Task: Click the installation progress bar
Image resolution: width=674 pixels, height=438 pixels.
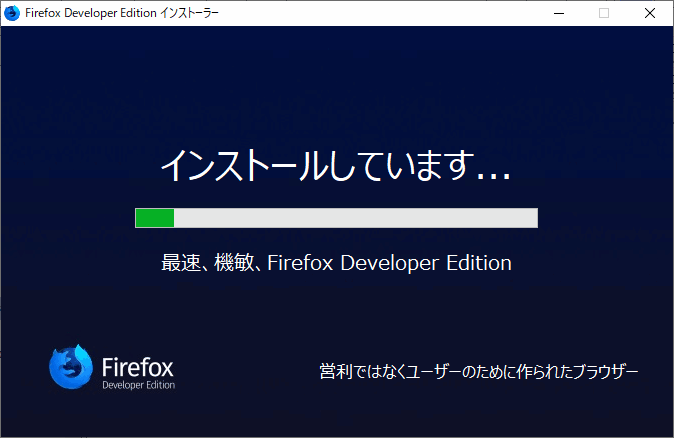Action: (x=336, y=218)
